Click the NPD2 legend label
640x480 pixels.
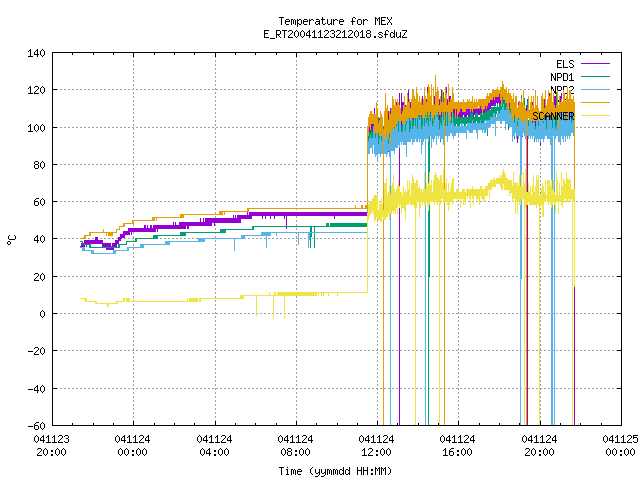[x=562, y=89]
